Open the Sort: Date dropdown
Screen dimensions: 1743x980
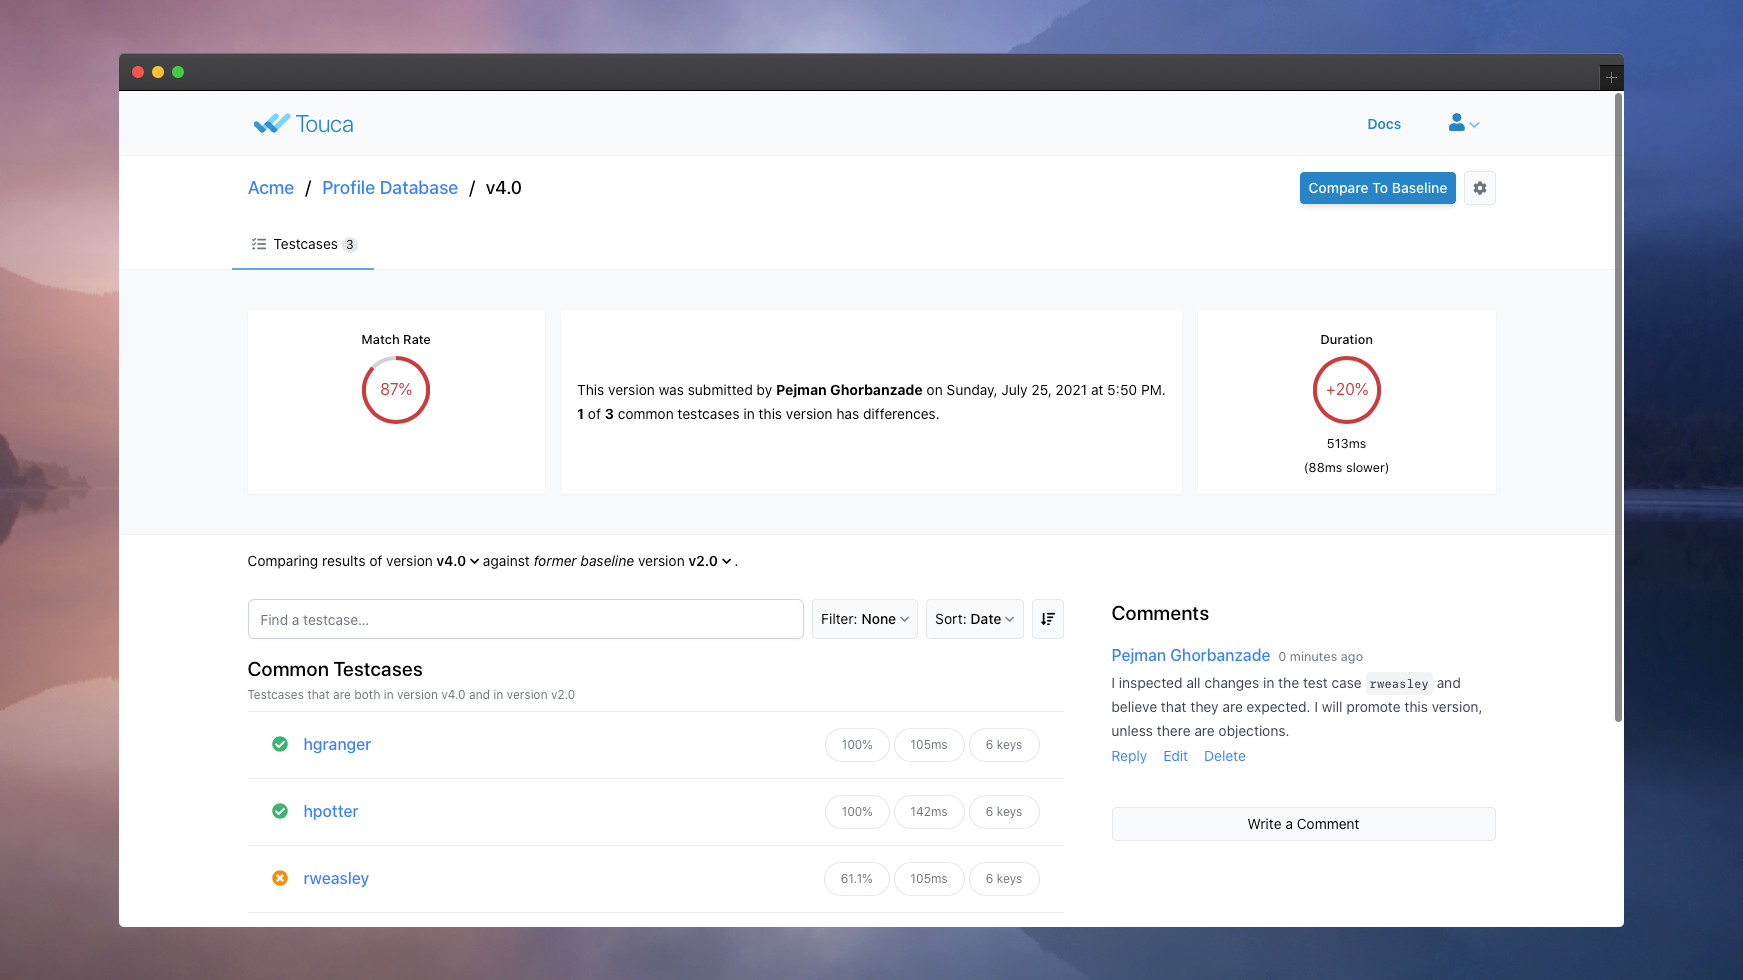tap(974, 619)
